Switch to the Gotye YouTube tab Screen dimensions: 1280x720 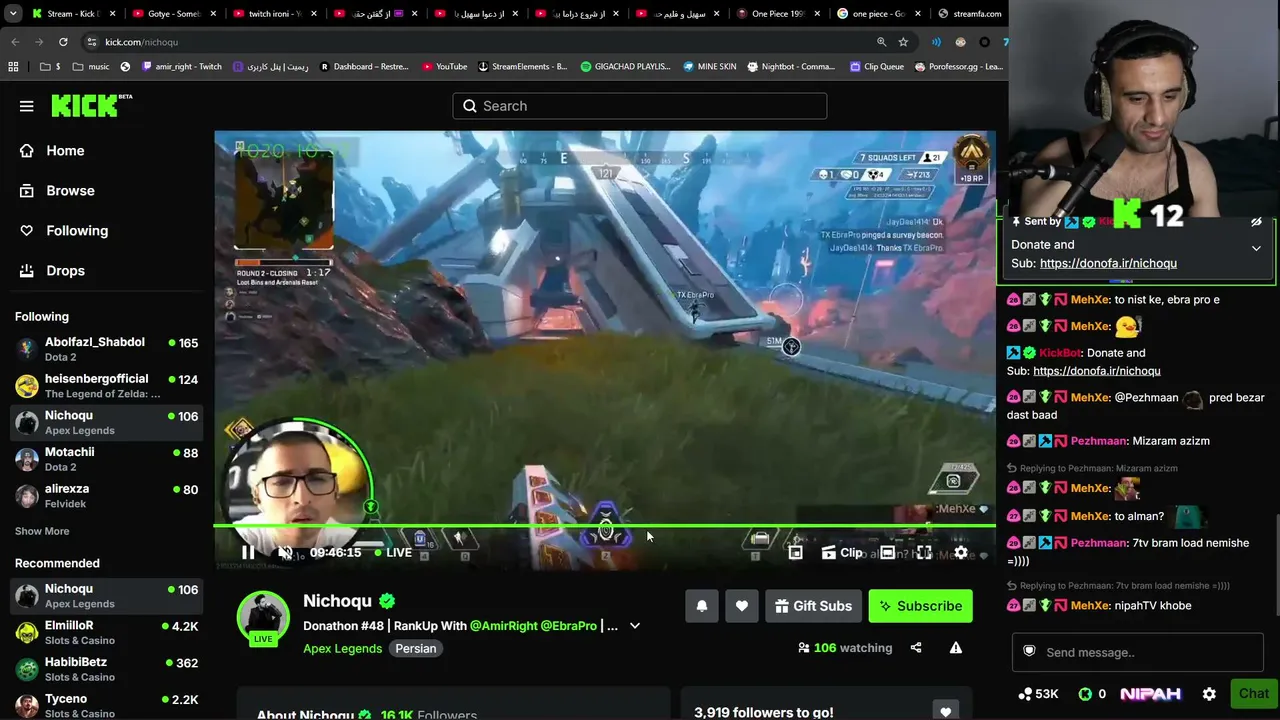tap(174, 14)
